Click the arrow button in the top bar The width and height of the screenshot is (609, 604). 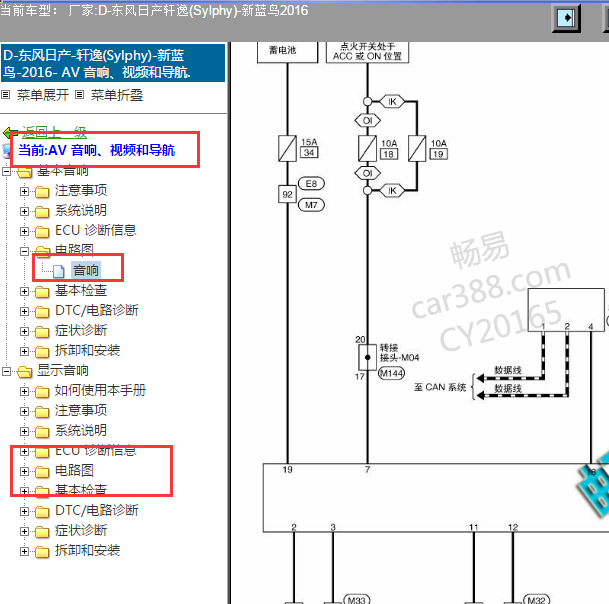(x=566, y=18)
